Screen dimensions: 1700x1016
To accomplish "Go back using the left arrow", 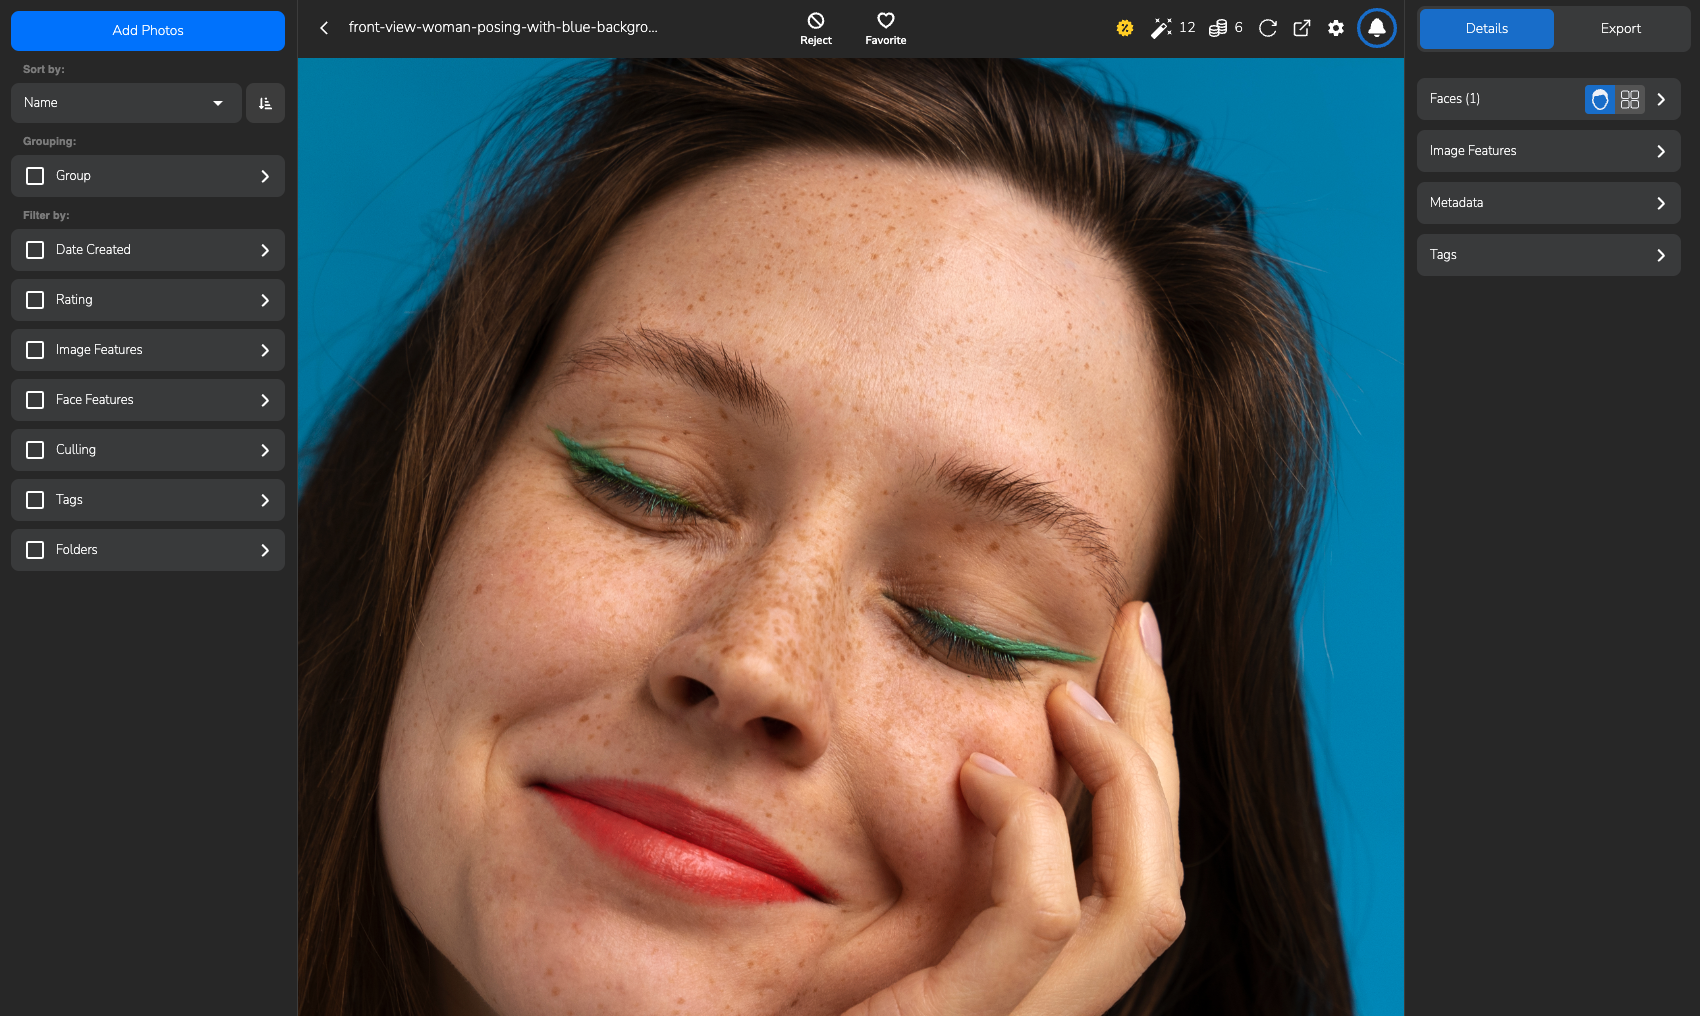I will (324, 28).
